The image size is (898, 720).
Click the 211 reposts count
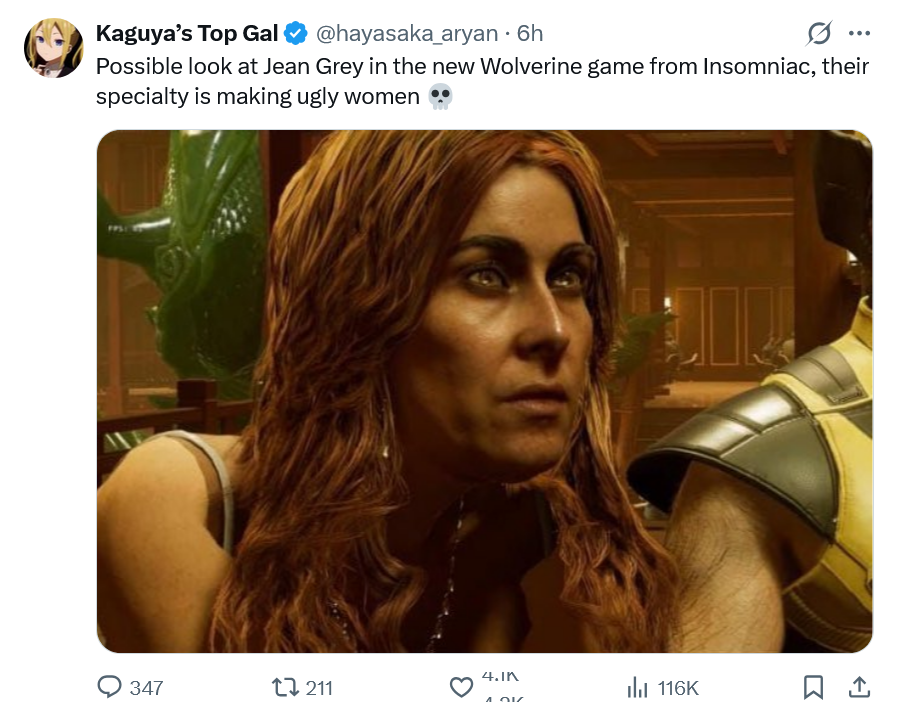click(x=319, y=688)
